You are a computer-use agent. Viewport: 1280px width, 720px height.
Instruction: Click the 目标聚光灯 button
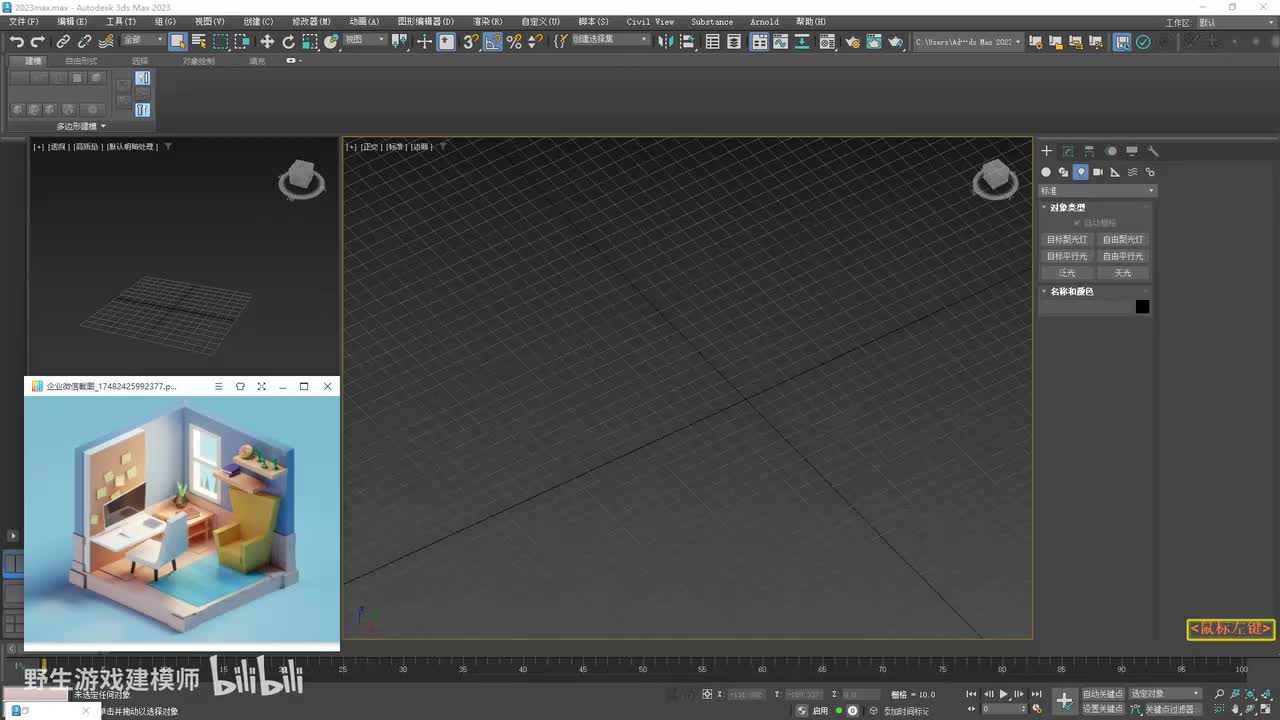click(1067, 240)
